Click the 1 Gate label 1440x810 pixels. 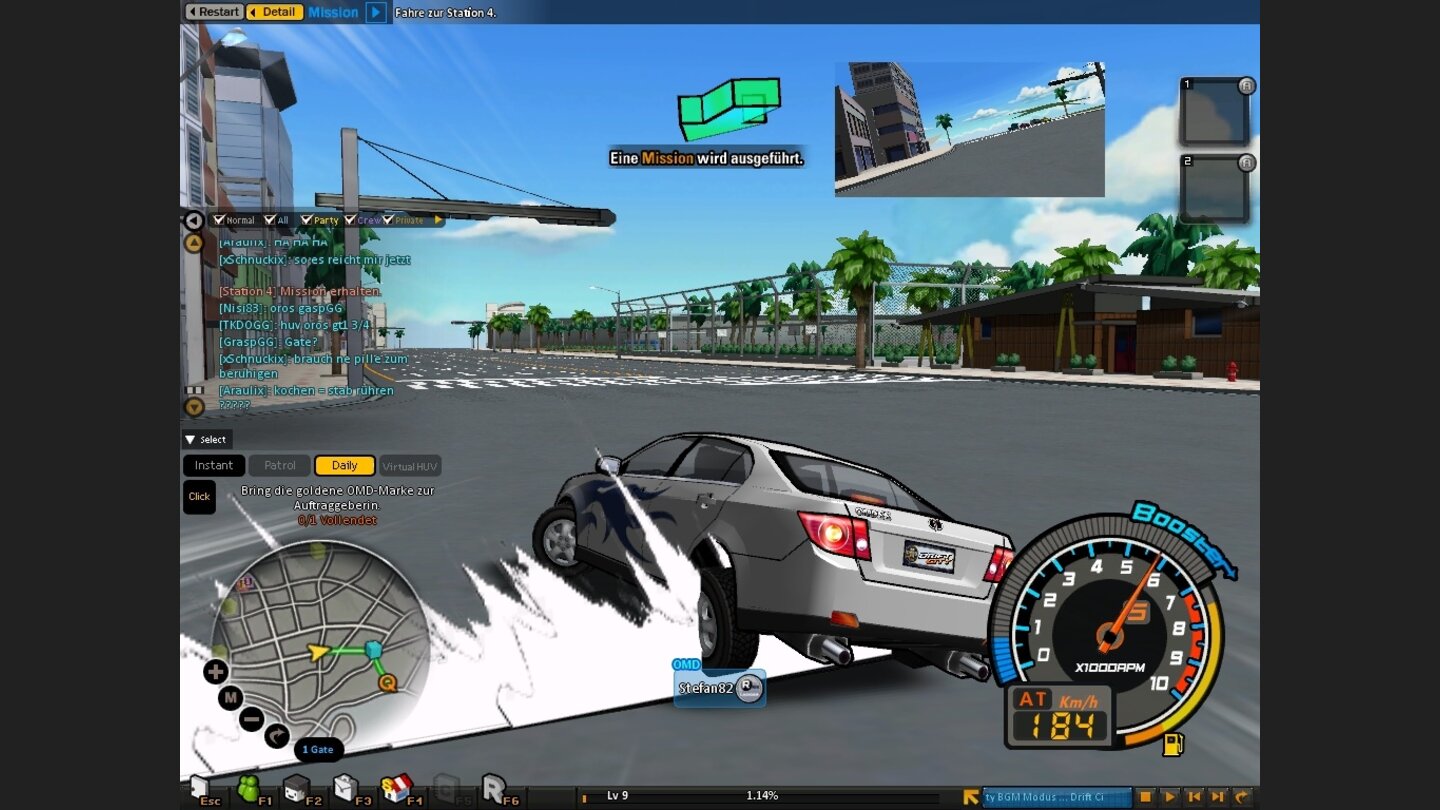(x=318, y=750)
